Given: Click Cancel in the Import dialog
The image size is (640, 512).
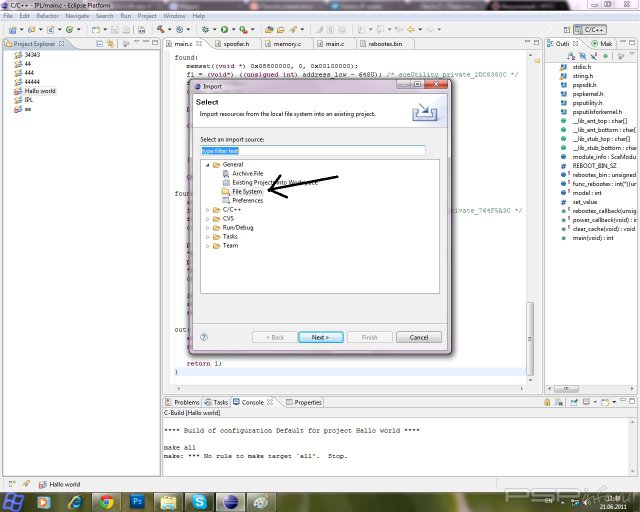Looking at the screenshot, I should (x=419, y=337).
